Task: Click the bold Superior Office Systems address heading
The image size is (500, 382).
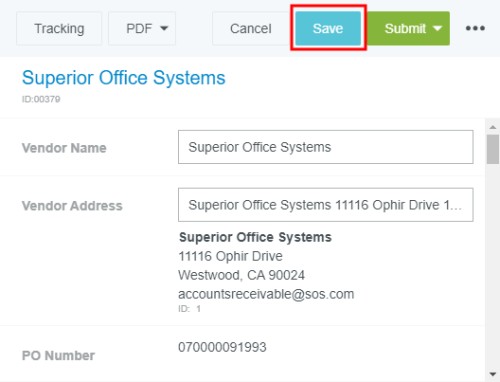Action: (x=255, y=237)
